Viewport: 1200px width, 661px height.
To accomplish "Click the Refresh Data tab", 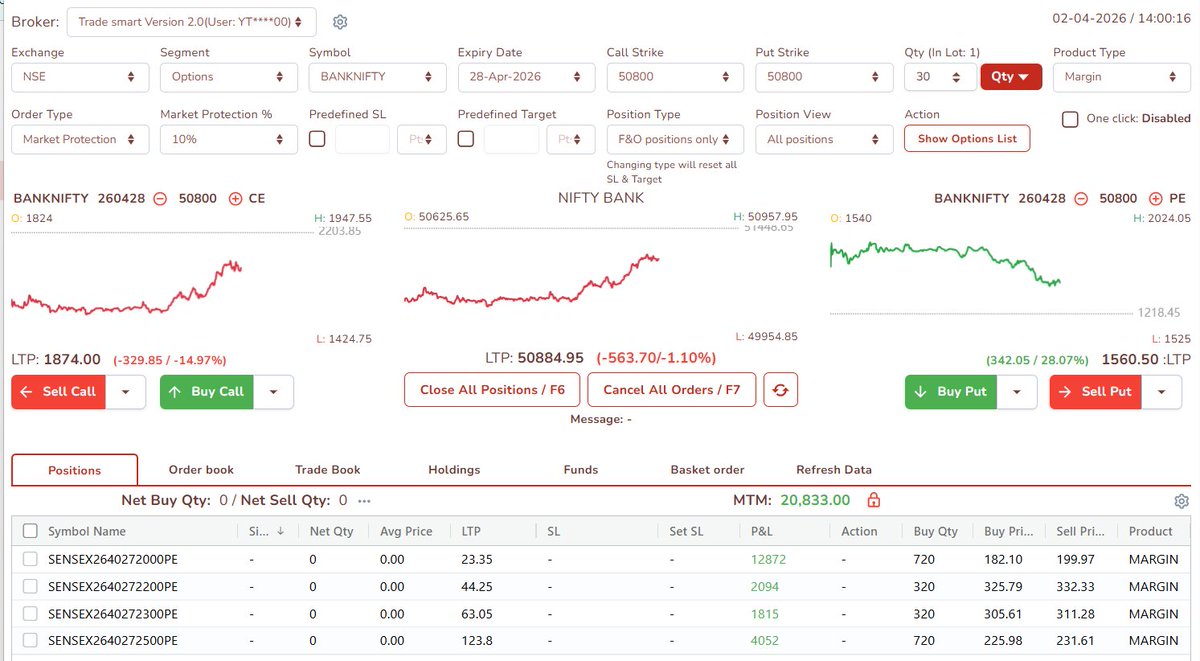I will point(834,469).
